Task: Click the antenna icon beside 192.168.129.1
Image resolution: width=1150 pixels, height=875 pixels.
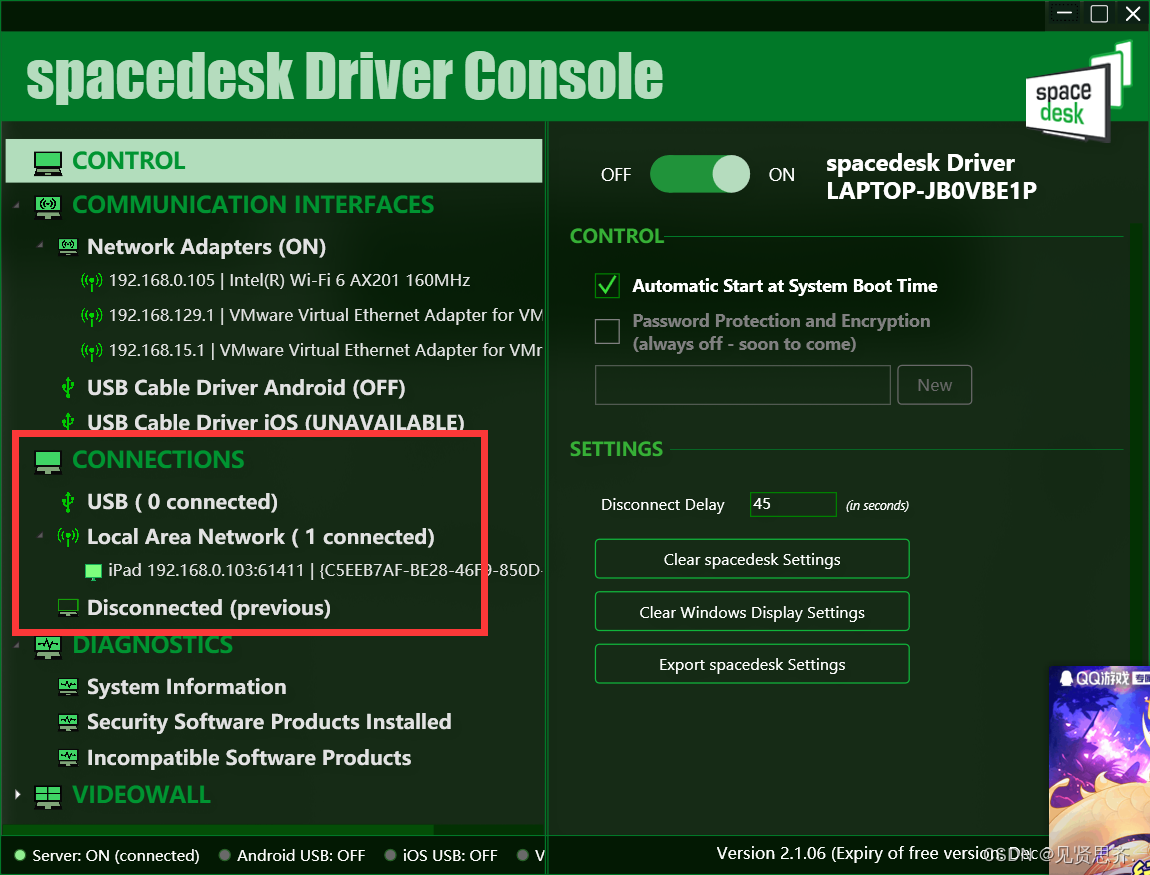Action: [91, 316]
